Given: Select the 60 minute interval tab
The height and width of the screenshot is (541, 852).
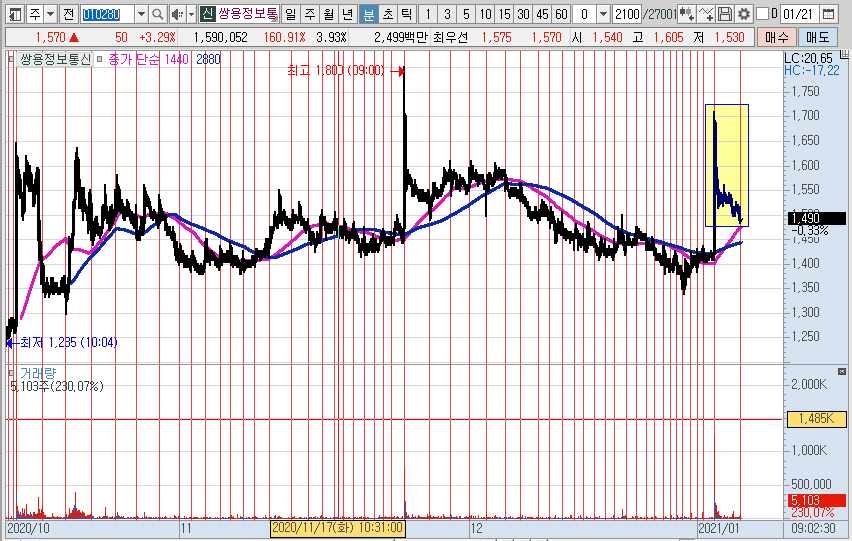Looking at the screenshot, I should click(561, 14).
